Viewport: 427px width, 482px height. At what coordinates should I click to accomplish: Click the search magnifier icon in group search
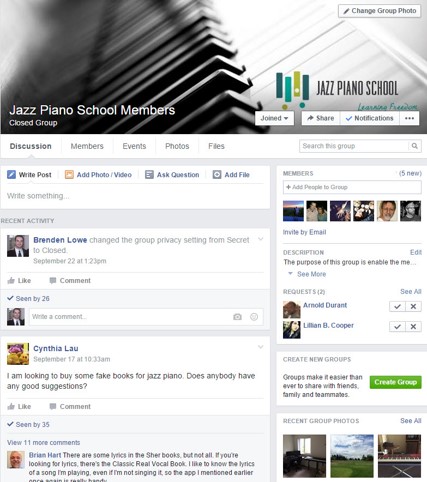[x=415, y=146]
